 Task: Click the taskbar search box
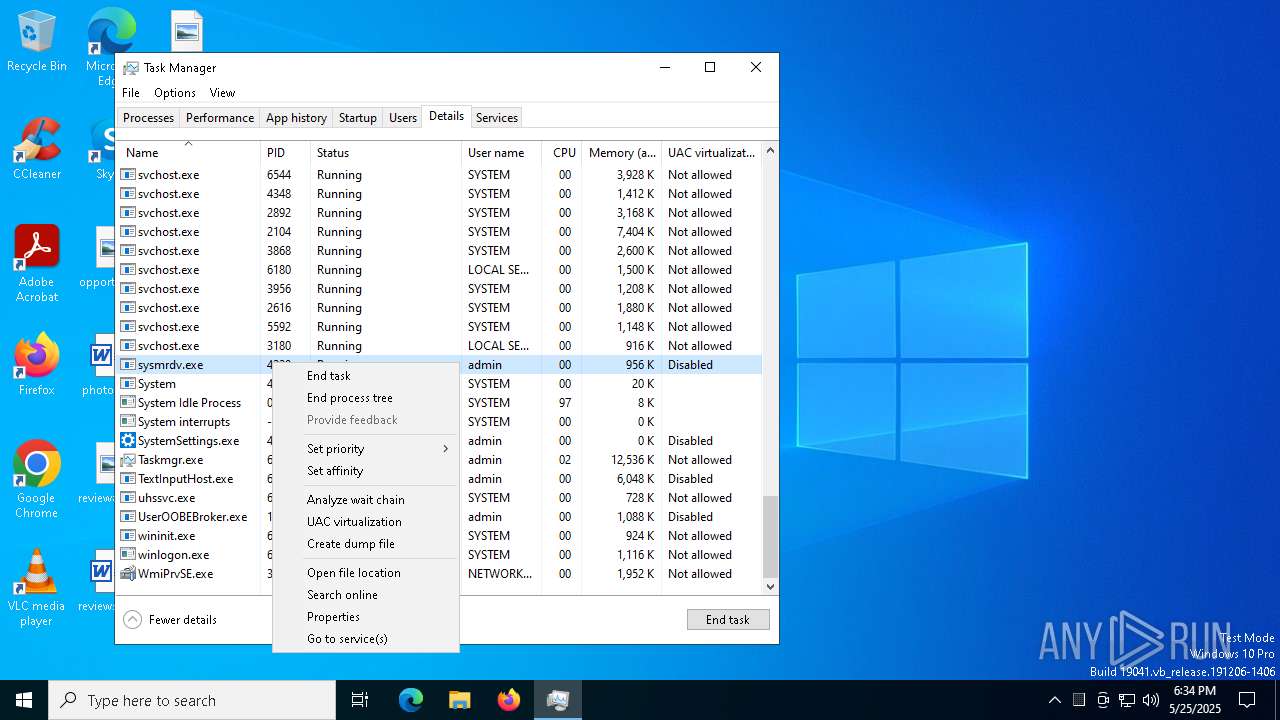192,700
